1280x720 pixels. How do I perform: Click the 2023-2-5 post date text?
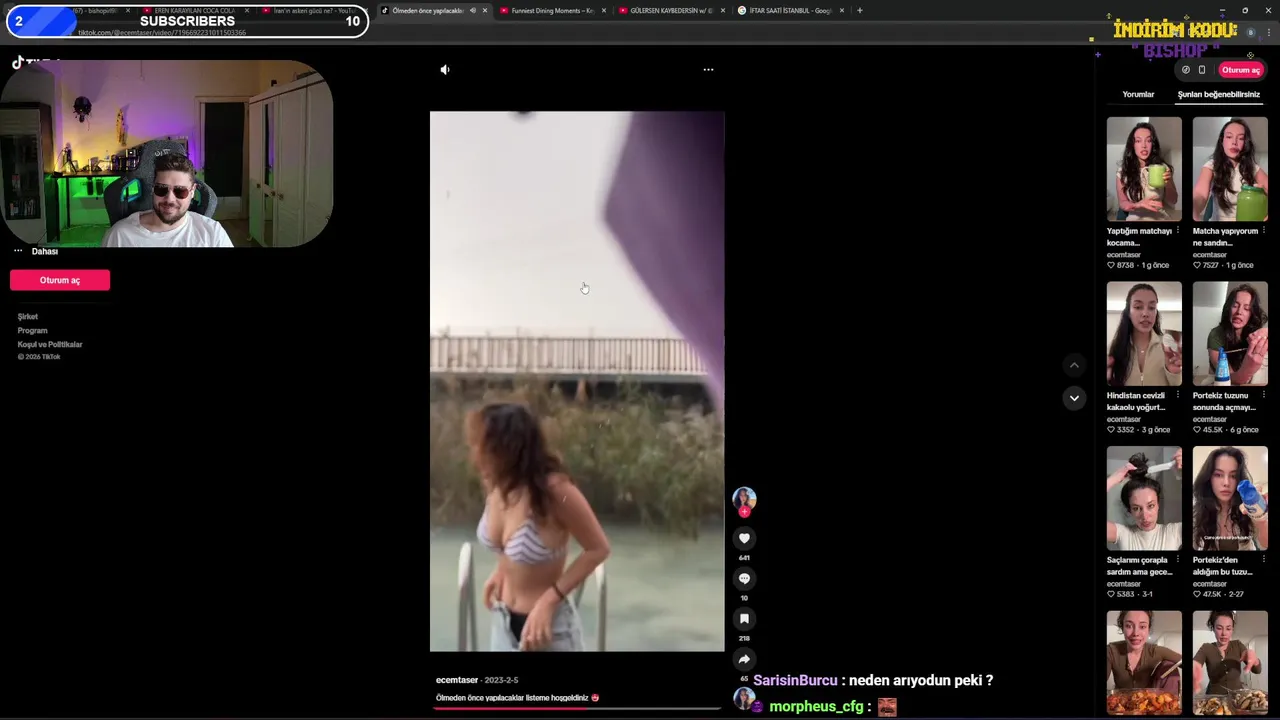click(501, 680)
